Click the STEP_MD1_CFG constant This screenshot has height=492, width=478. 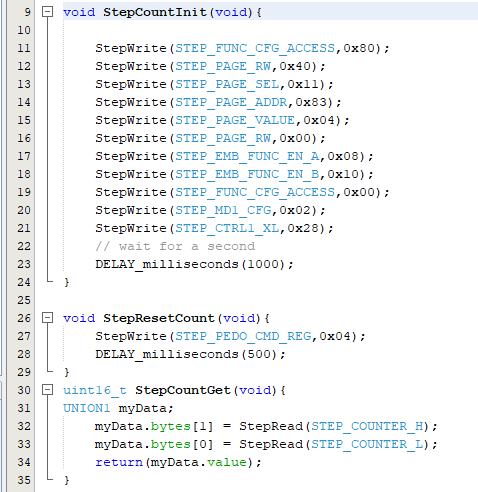[223, 210]
